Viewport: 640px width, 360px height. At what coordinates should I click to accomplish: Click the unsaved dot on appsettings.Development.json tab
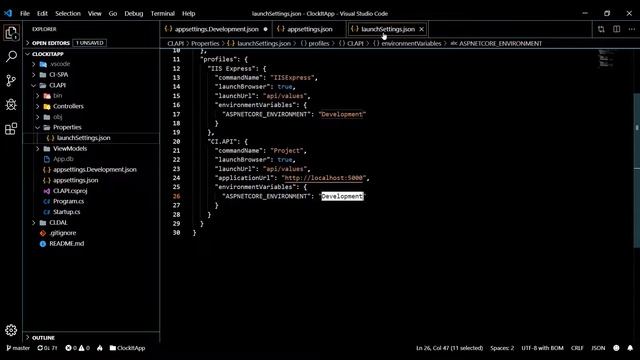[266, 29]
